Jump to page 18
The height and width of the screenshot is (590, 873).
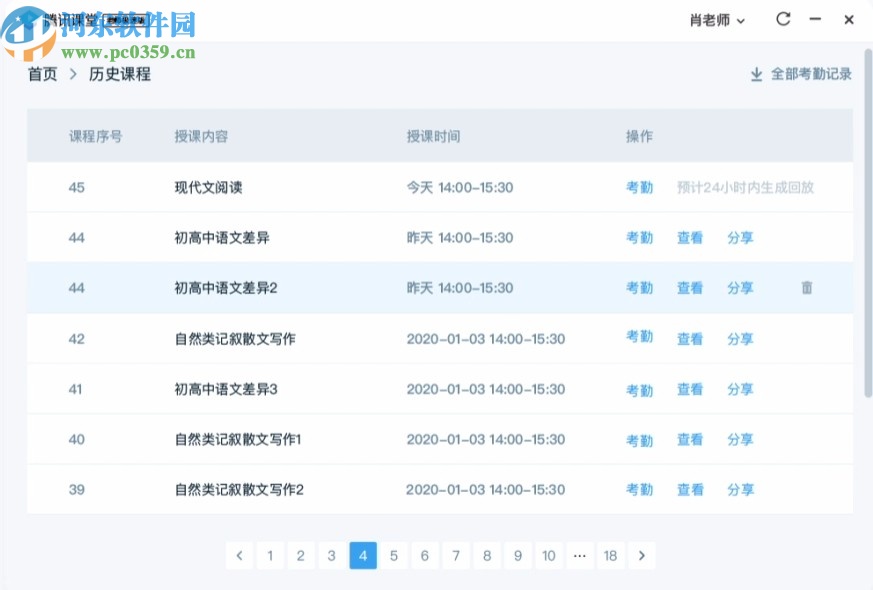[x=611, y=555]
